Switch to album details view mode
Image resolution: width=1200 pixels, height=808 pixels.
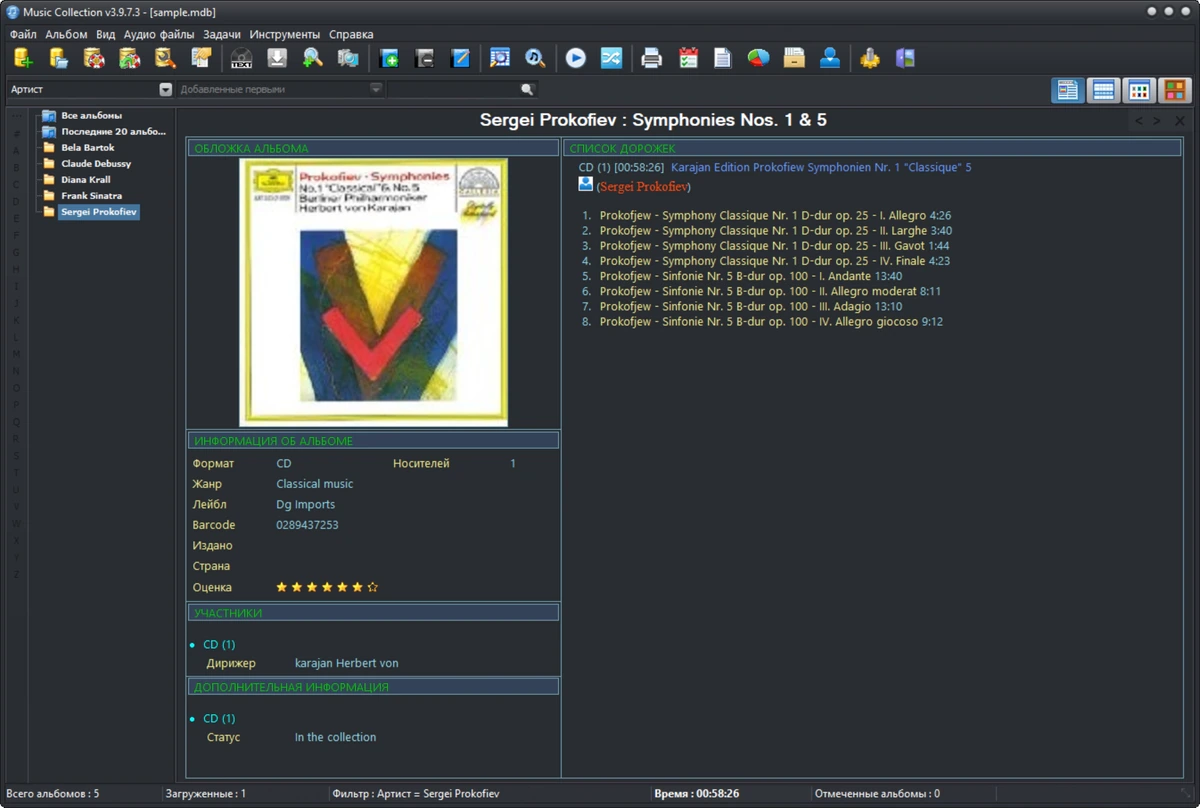click(x=1067, y=90)
